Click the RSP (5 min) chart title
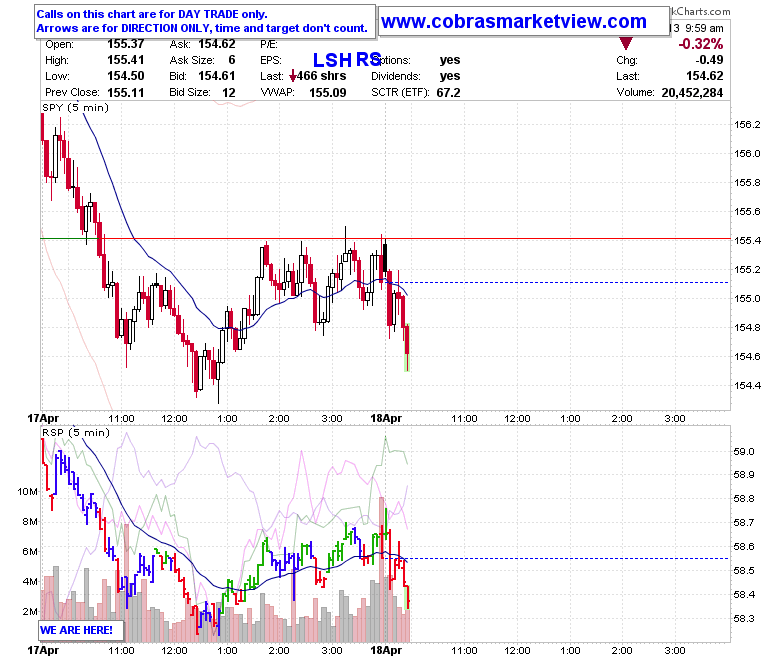 click(x=76, y=433)
